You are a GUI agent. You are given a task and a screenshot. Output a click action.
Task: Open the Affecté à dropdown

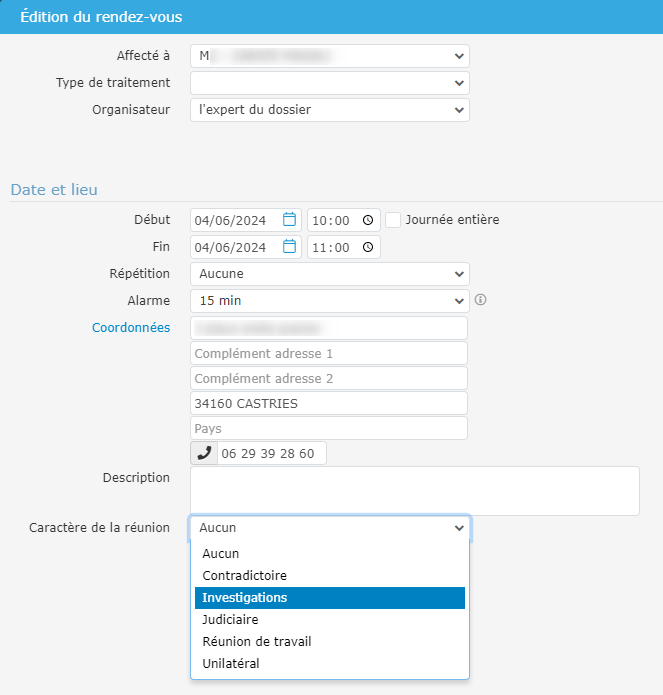[x=329, y=56]
